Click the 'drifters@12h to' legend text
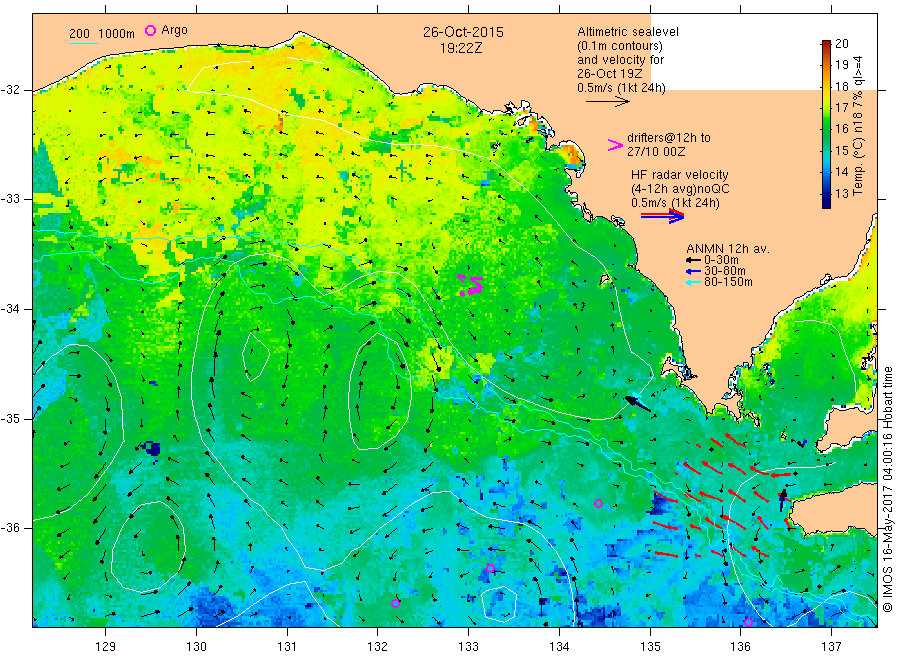 (669, 138)
